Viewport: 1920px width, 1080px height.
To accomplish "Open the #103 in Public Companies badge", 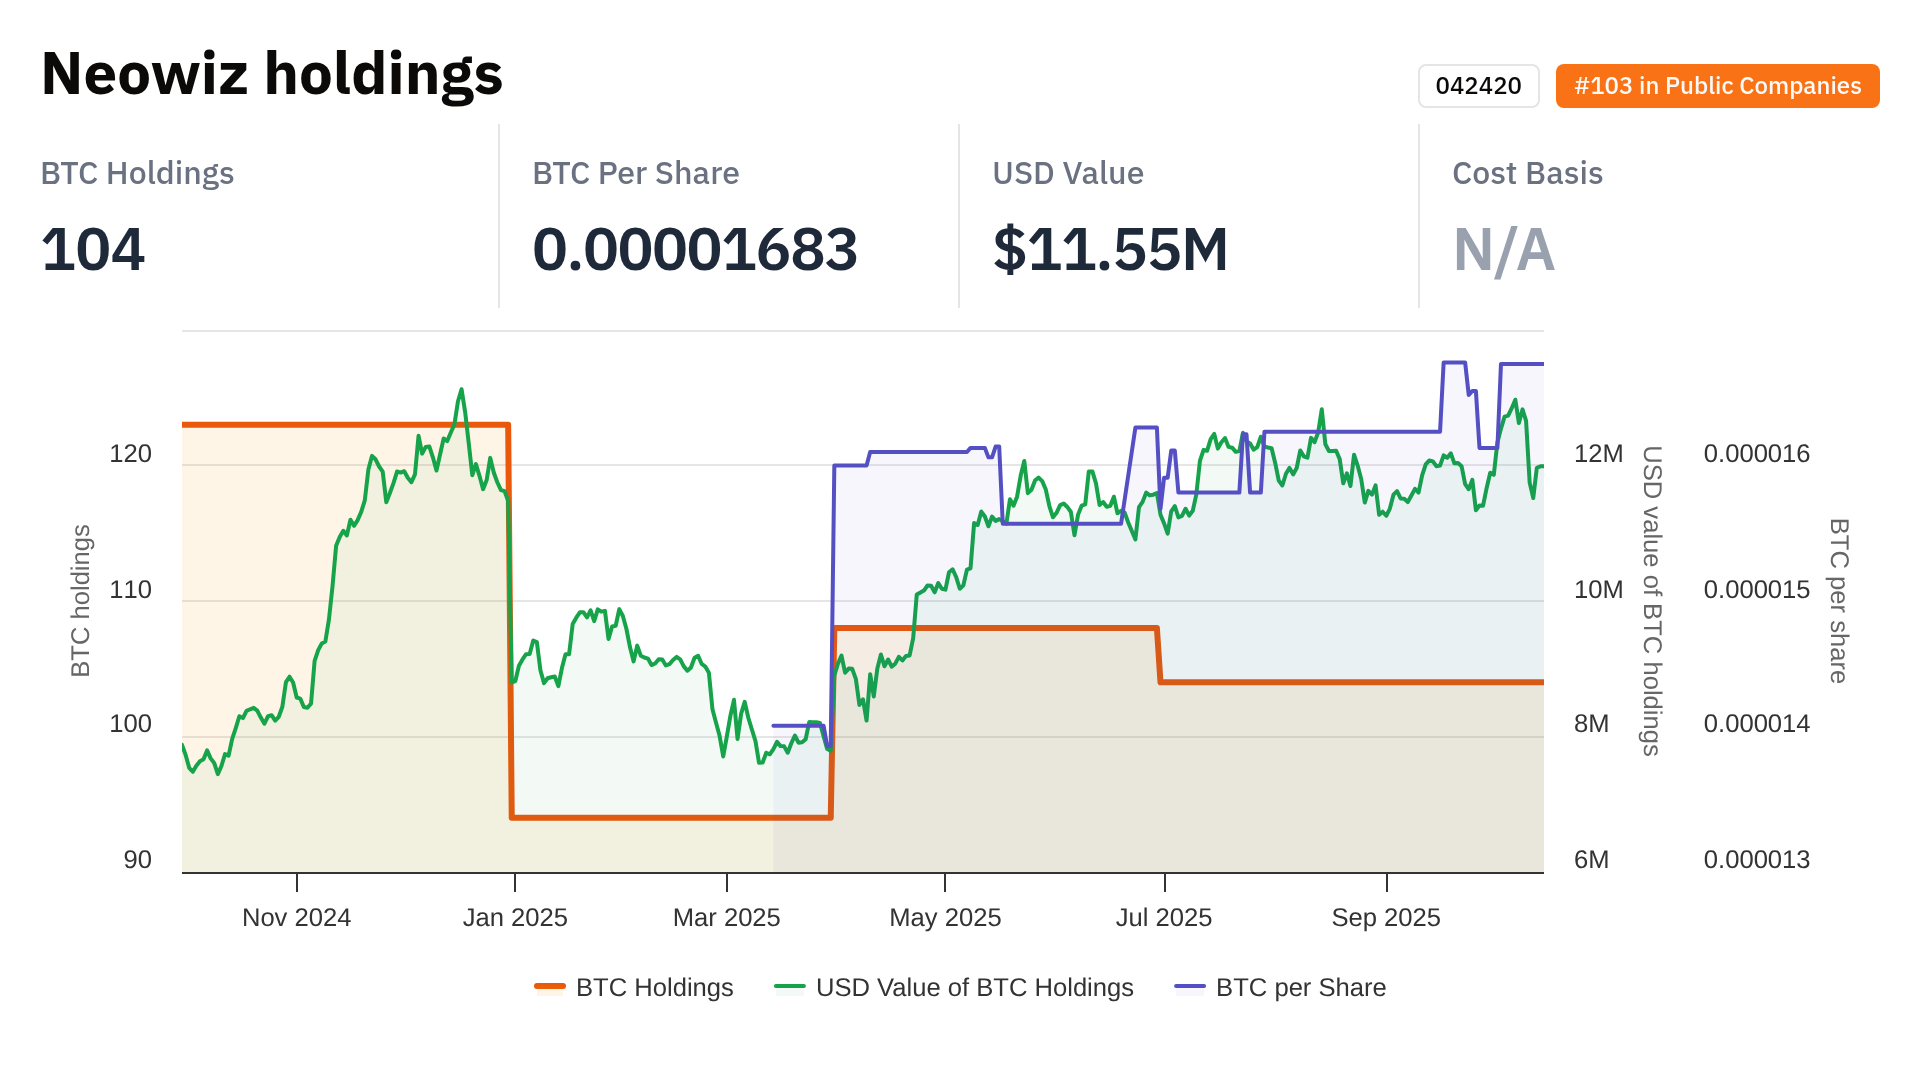I will (x=1717, y=86).
